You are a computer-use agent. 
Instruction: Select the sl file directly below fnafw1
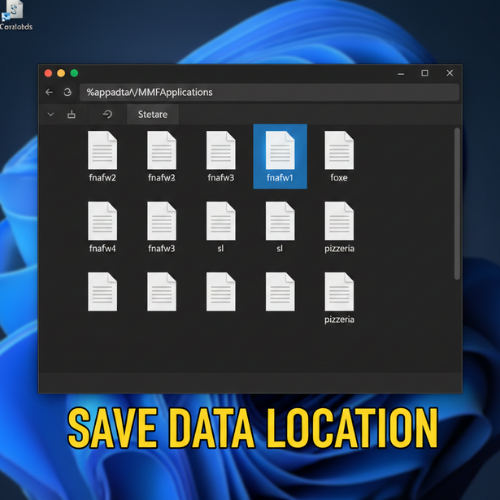(280, 227)
